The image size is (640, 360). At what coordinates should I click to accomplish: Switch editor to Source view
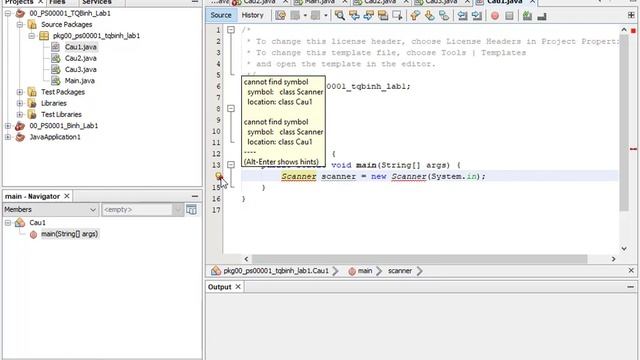point(221,15)
